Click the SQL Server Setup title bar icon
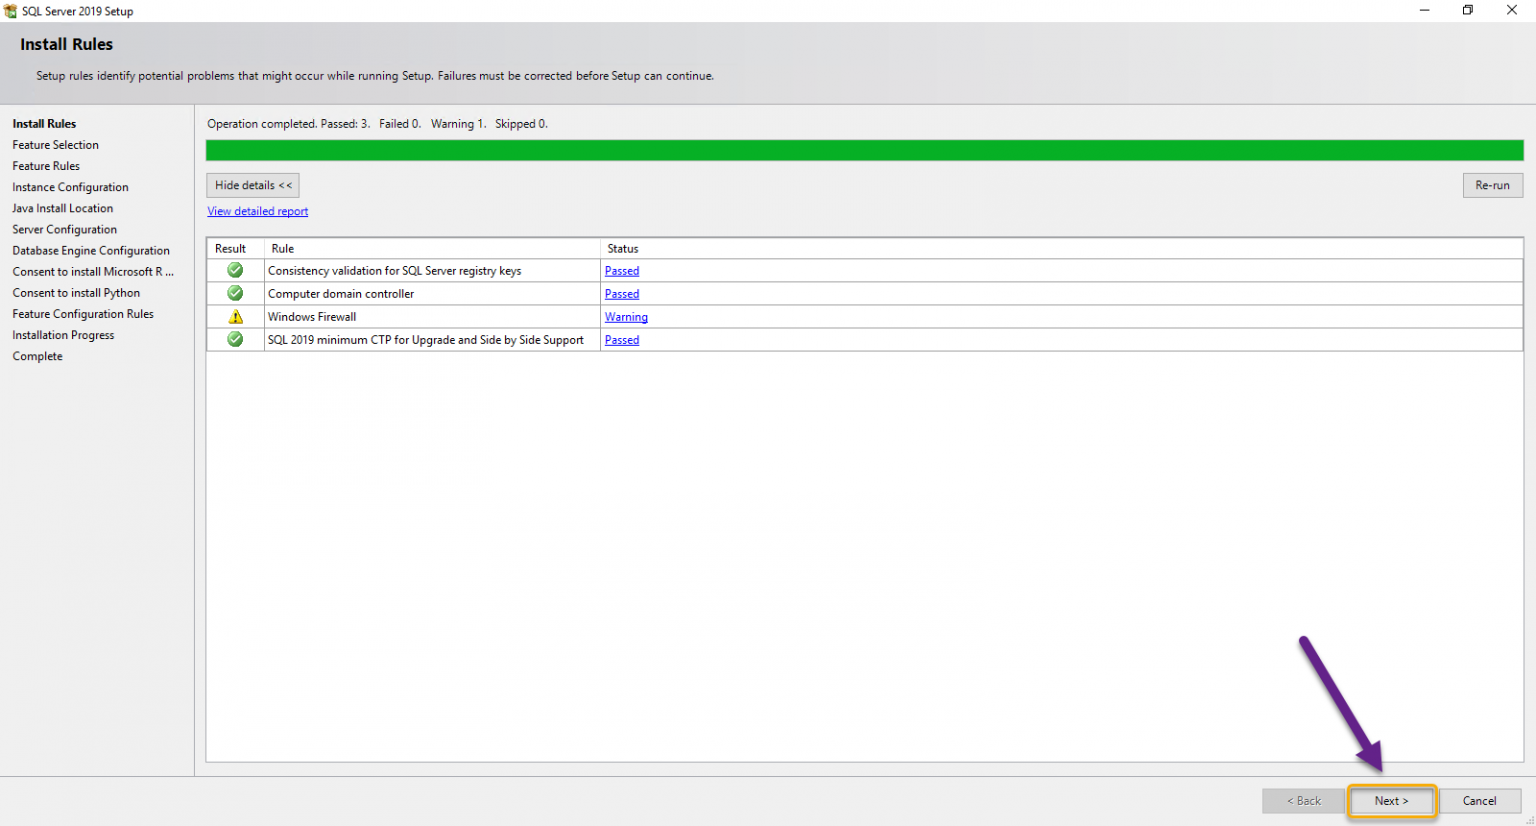 [x=10, y=10]
